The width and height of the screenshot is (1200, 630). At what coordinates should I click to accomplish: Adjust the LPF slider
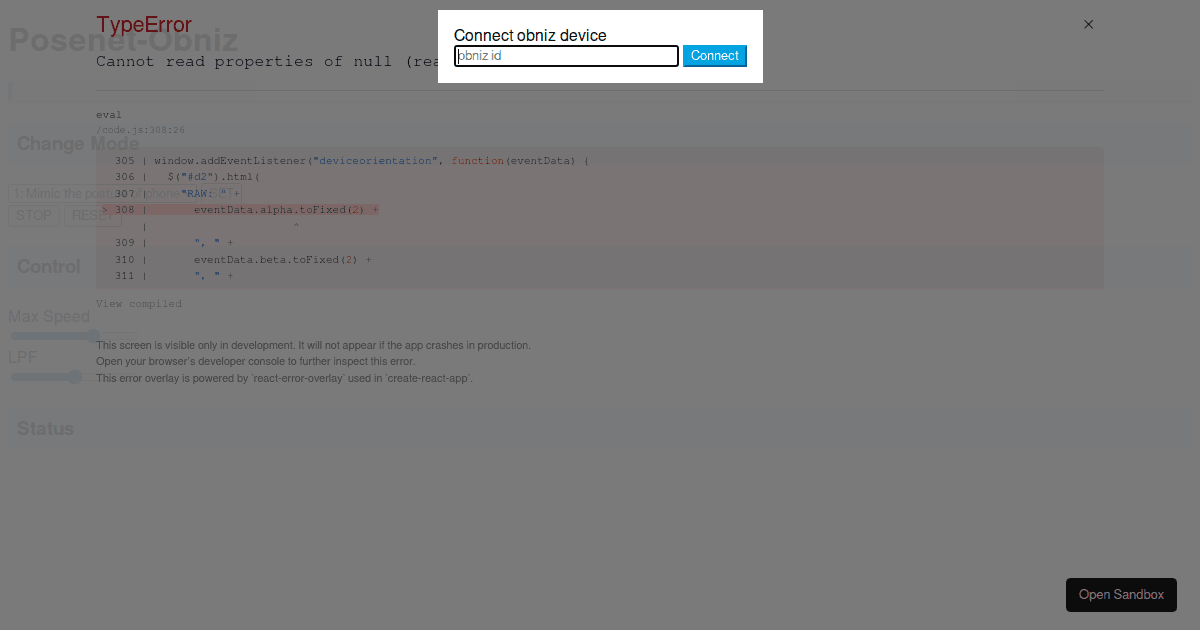pyautogui.click(x=75, y=377)
